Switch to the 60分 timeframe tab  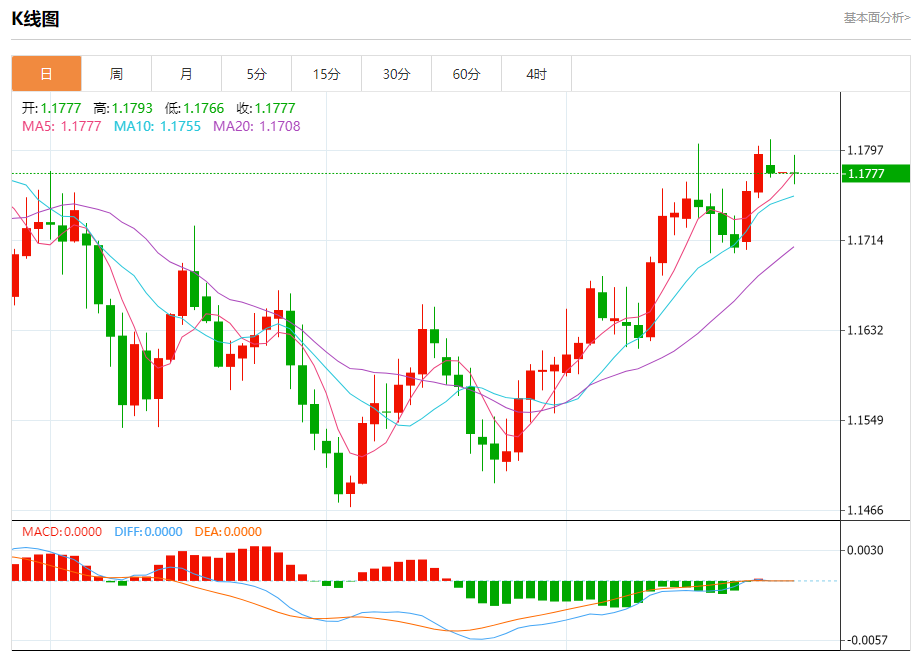click(466, 74)
